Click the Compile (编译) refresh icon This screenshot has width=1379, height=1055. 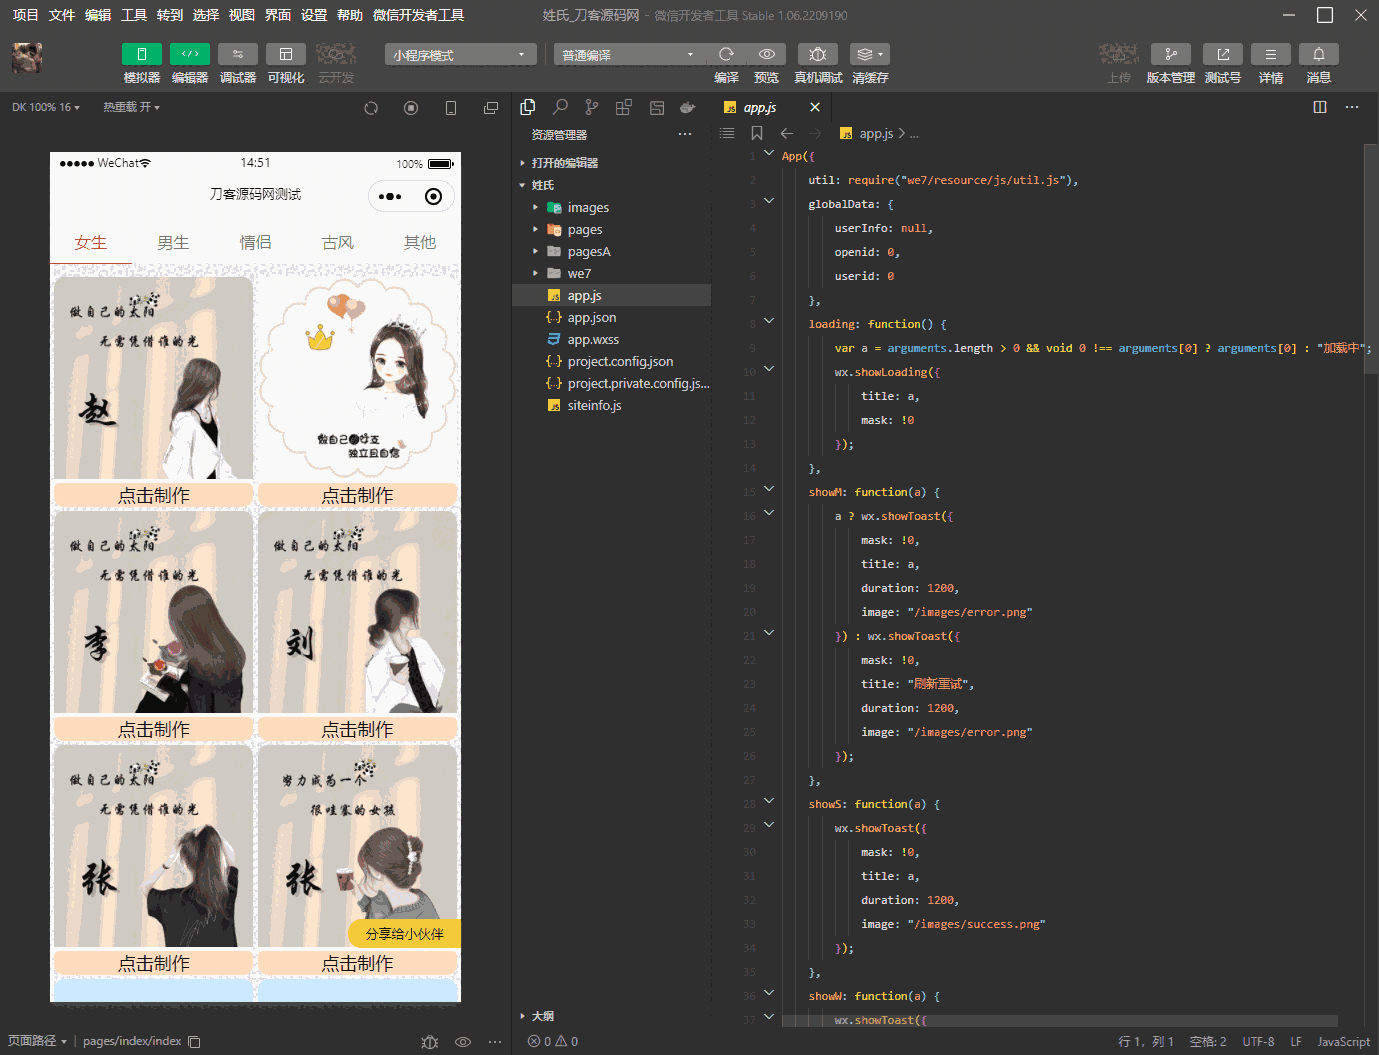tap(726, 54)
